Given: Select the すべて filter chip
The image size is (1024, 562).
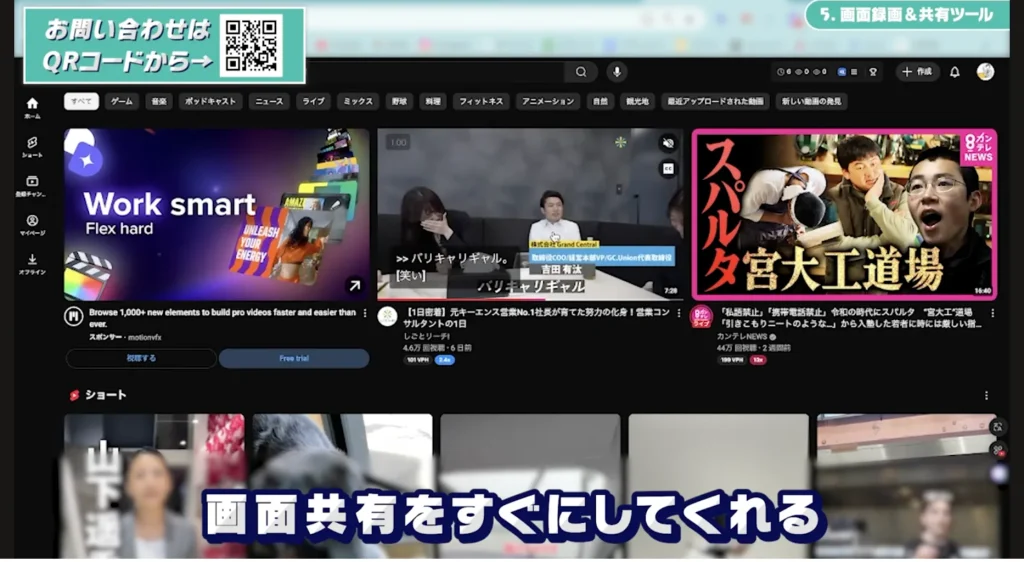Looking at the screenshot, I should coord(81,101).
